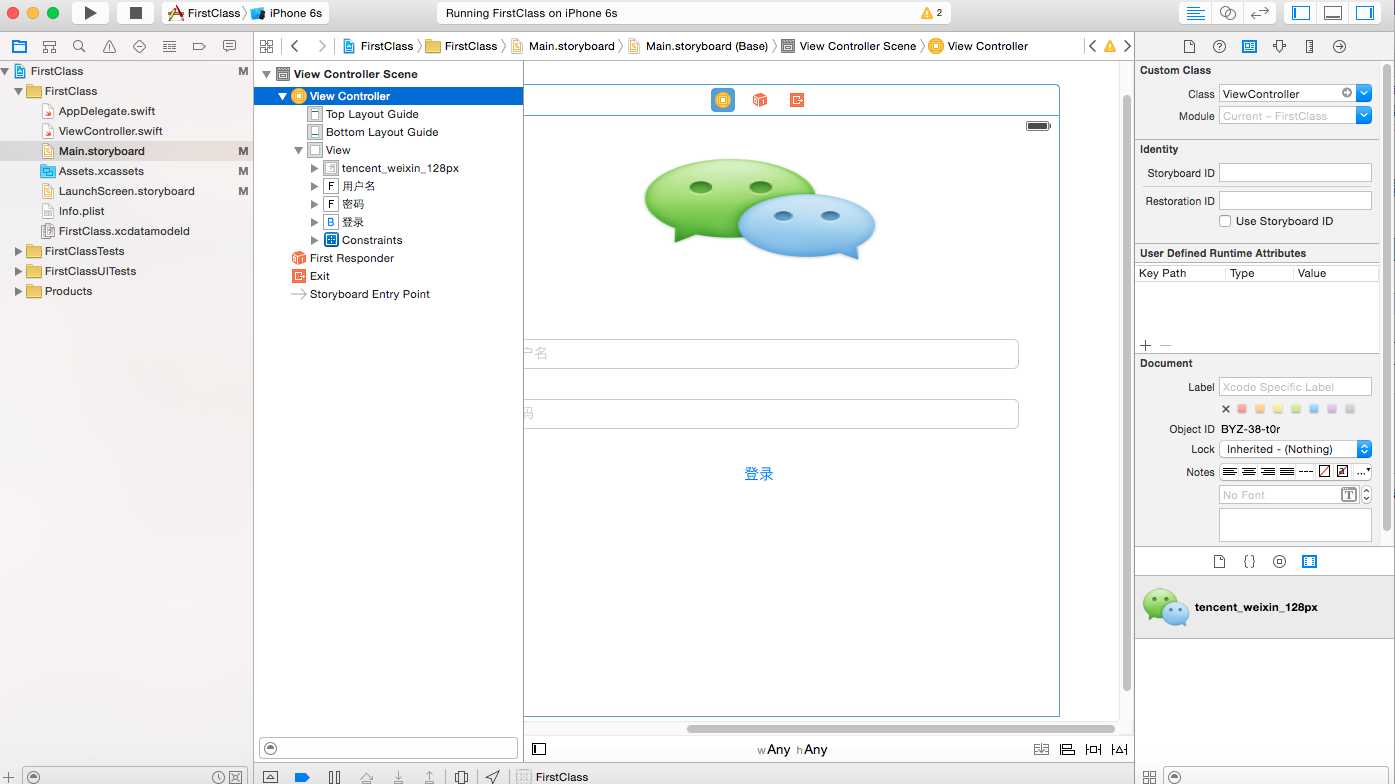Toggle breakpoints activation in debug bar
The width and height of the screenshot is (1395, 784).
coord(302,777)
